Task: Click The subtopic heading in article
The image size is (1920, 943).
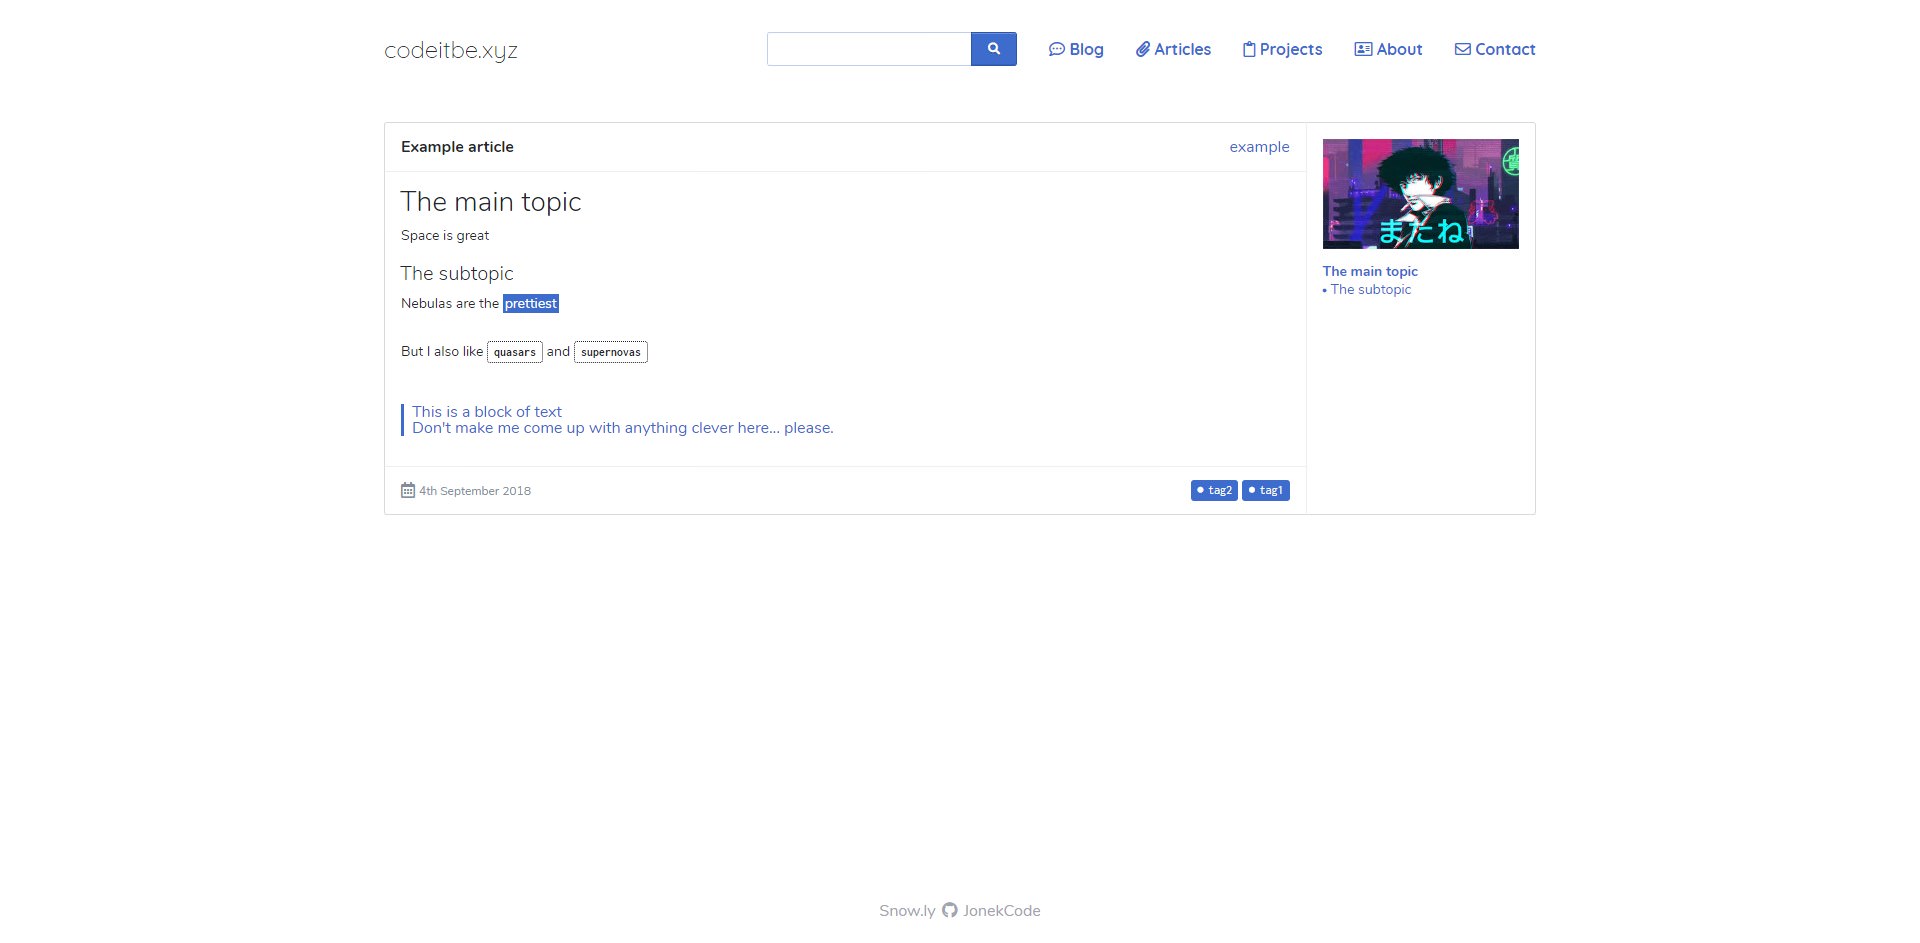Action: pyautogui.click(x=457, y=273)
